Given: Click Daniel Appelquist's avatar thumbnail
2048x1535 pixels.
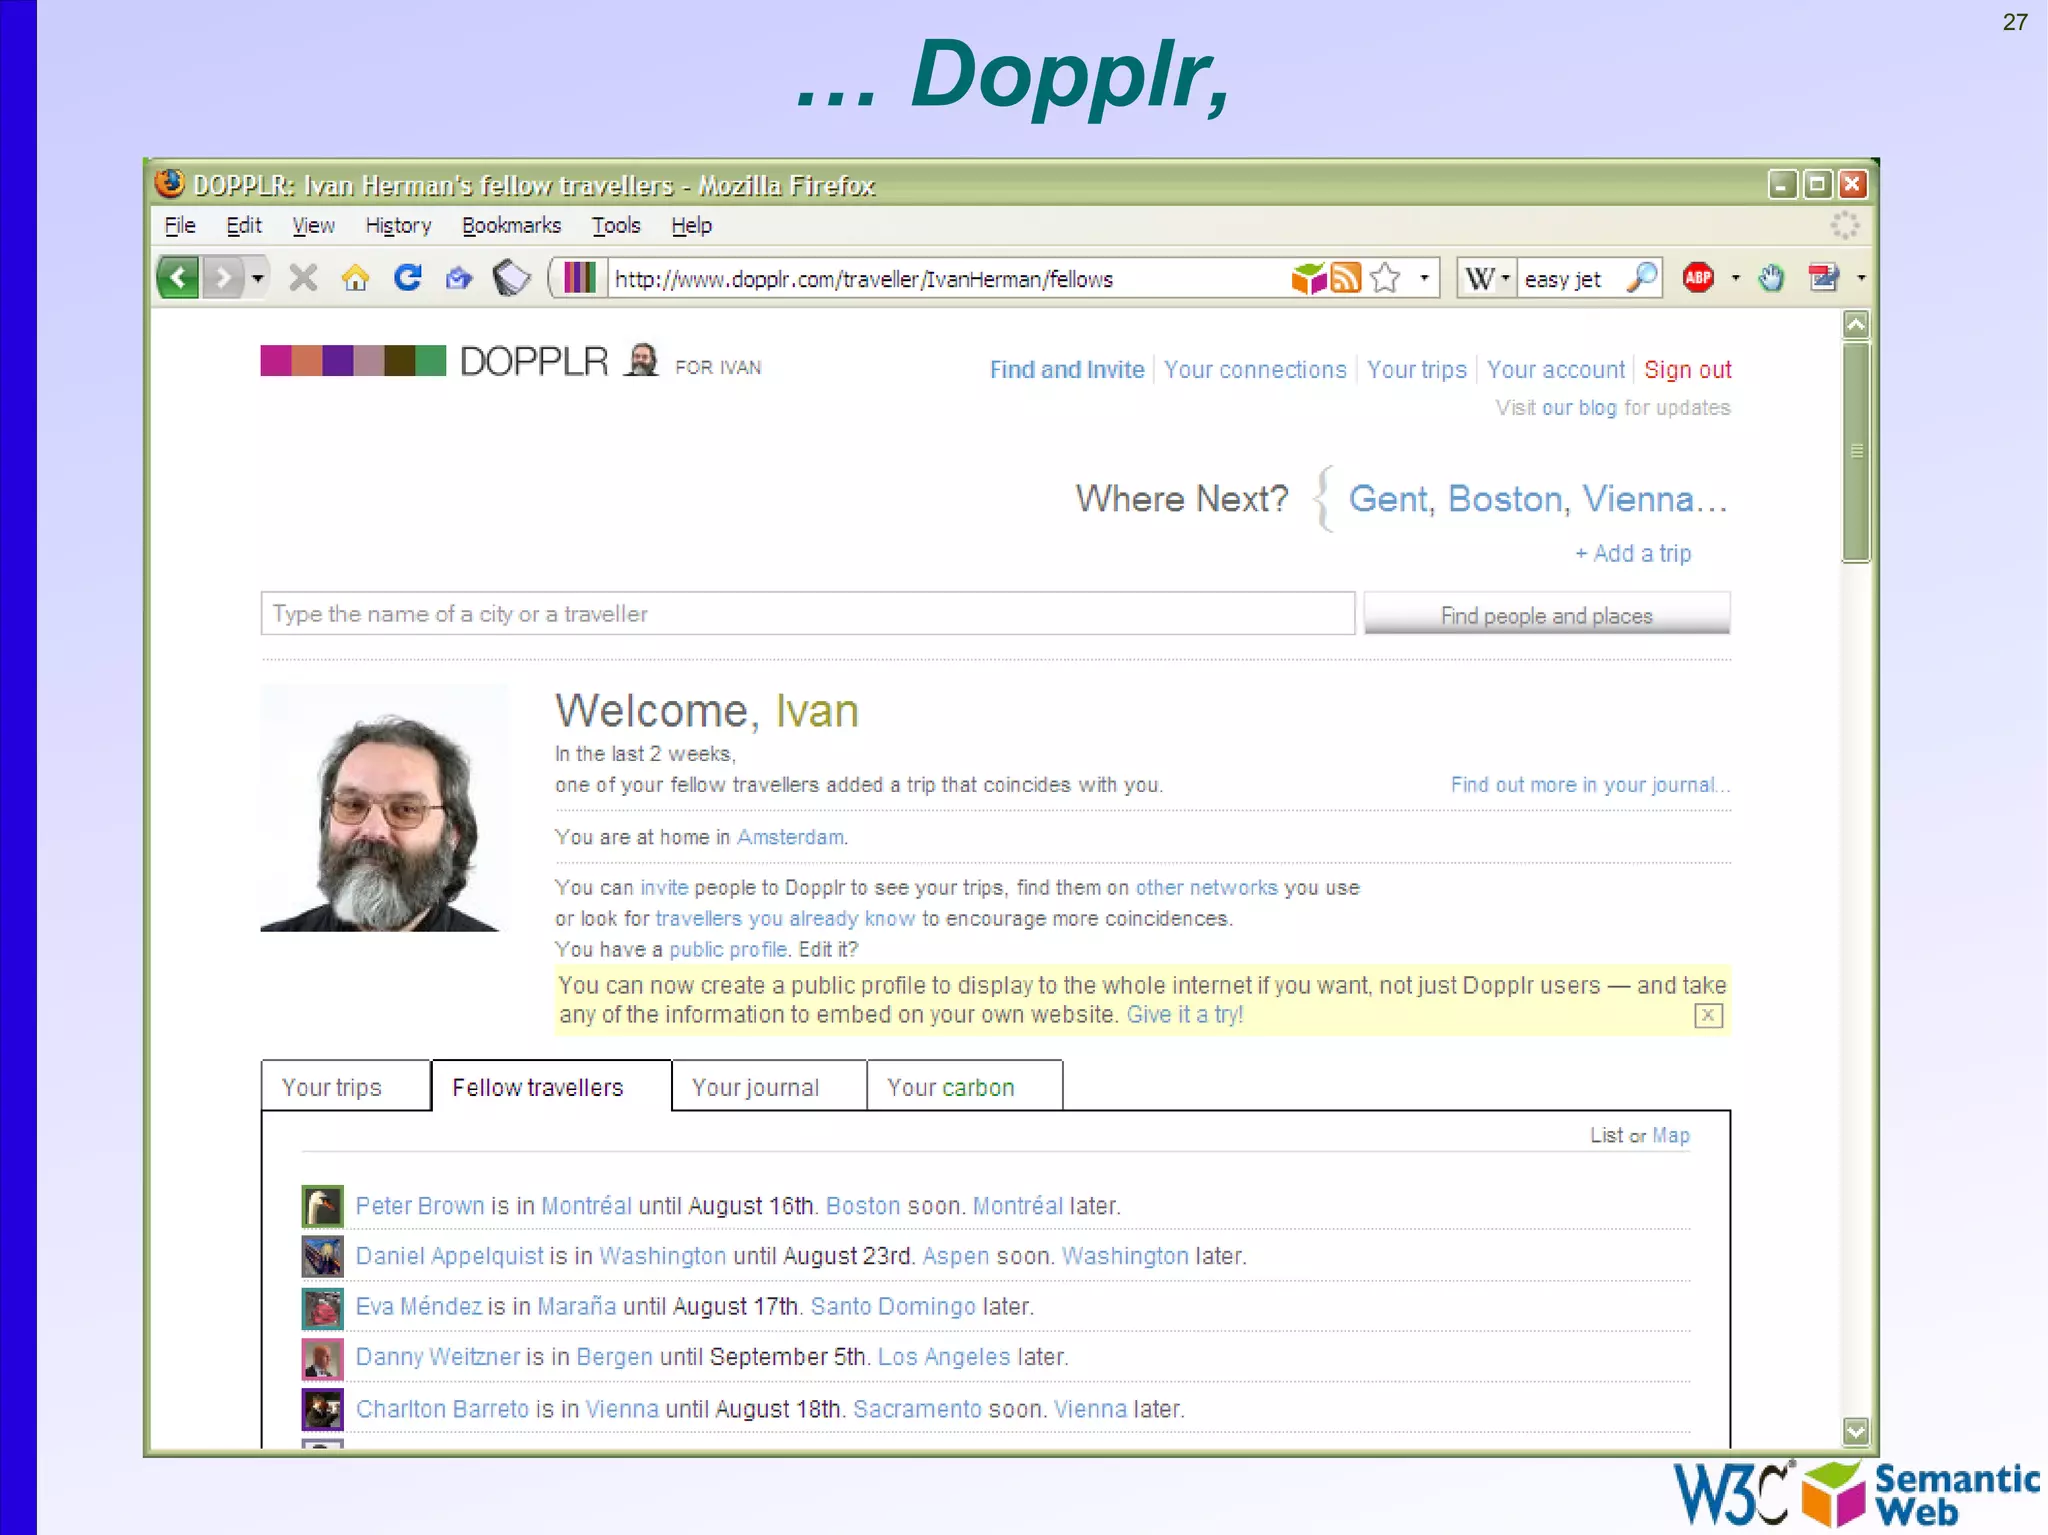Looking at the screenshot, I should [x=322, y=1256].
